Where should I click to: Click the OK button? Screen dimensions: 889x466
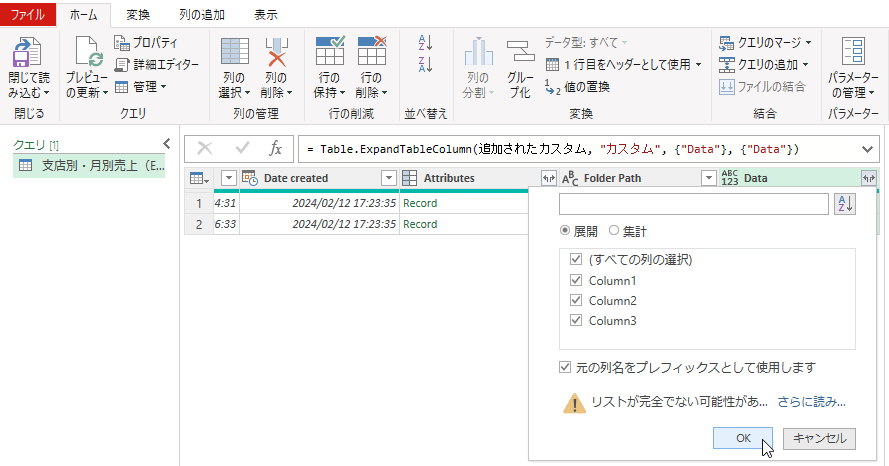743,438
